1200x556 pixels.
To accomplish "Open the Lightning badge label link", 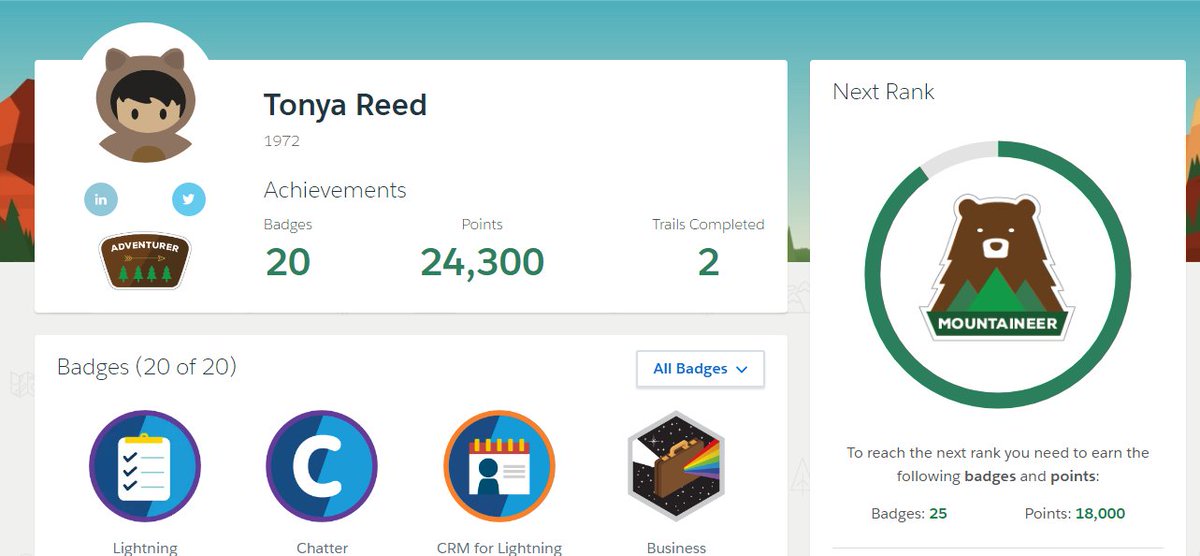I will coord(145,548).
